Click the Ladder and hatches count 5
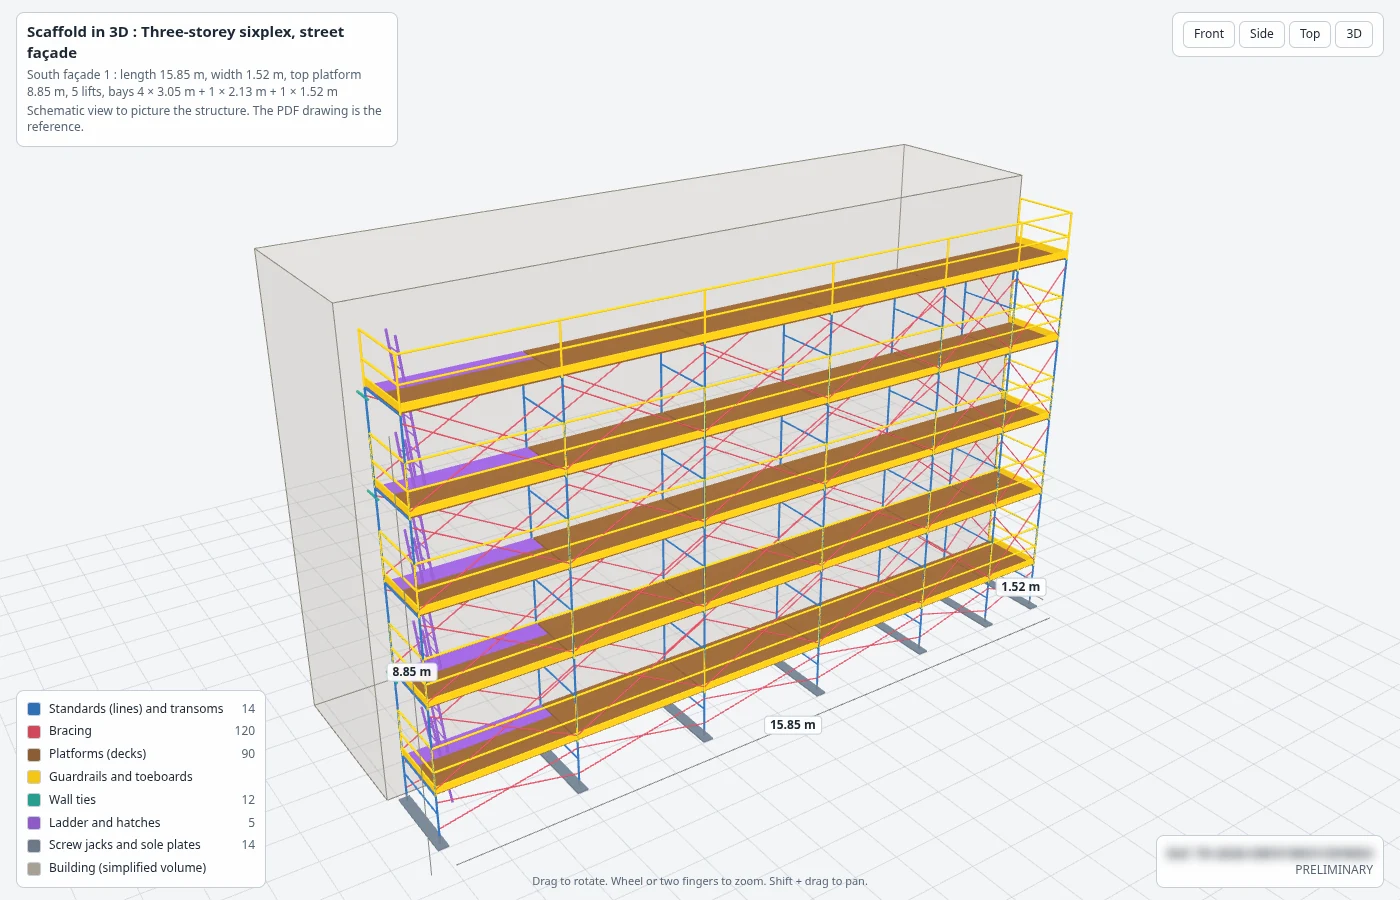 252,823
